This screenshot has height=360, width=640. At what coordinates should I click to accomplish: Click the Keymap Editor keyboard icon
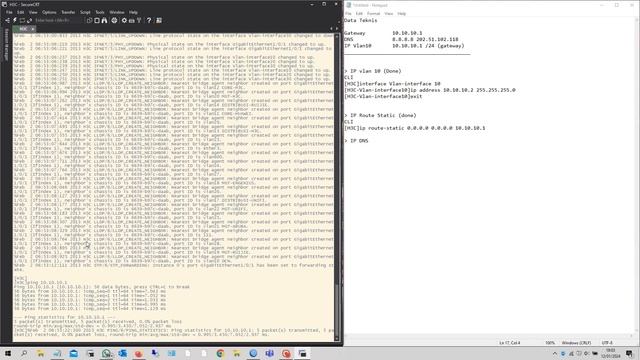pyautogui.click(x=131, y=20)
